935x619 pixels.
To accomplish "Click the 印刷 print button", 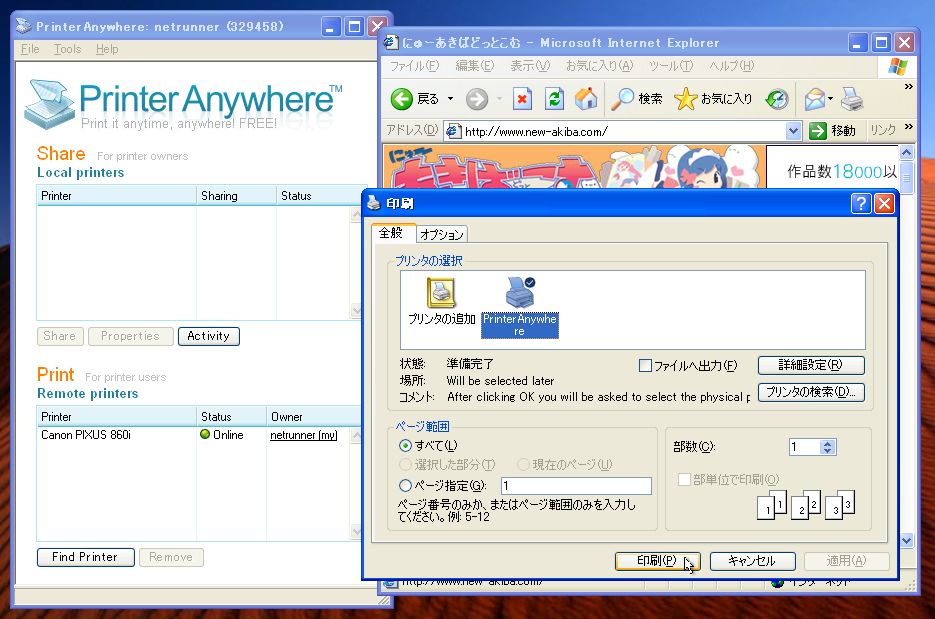I will 658,561.
